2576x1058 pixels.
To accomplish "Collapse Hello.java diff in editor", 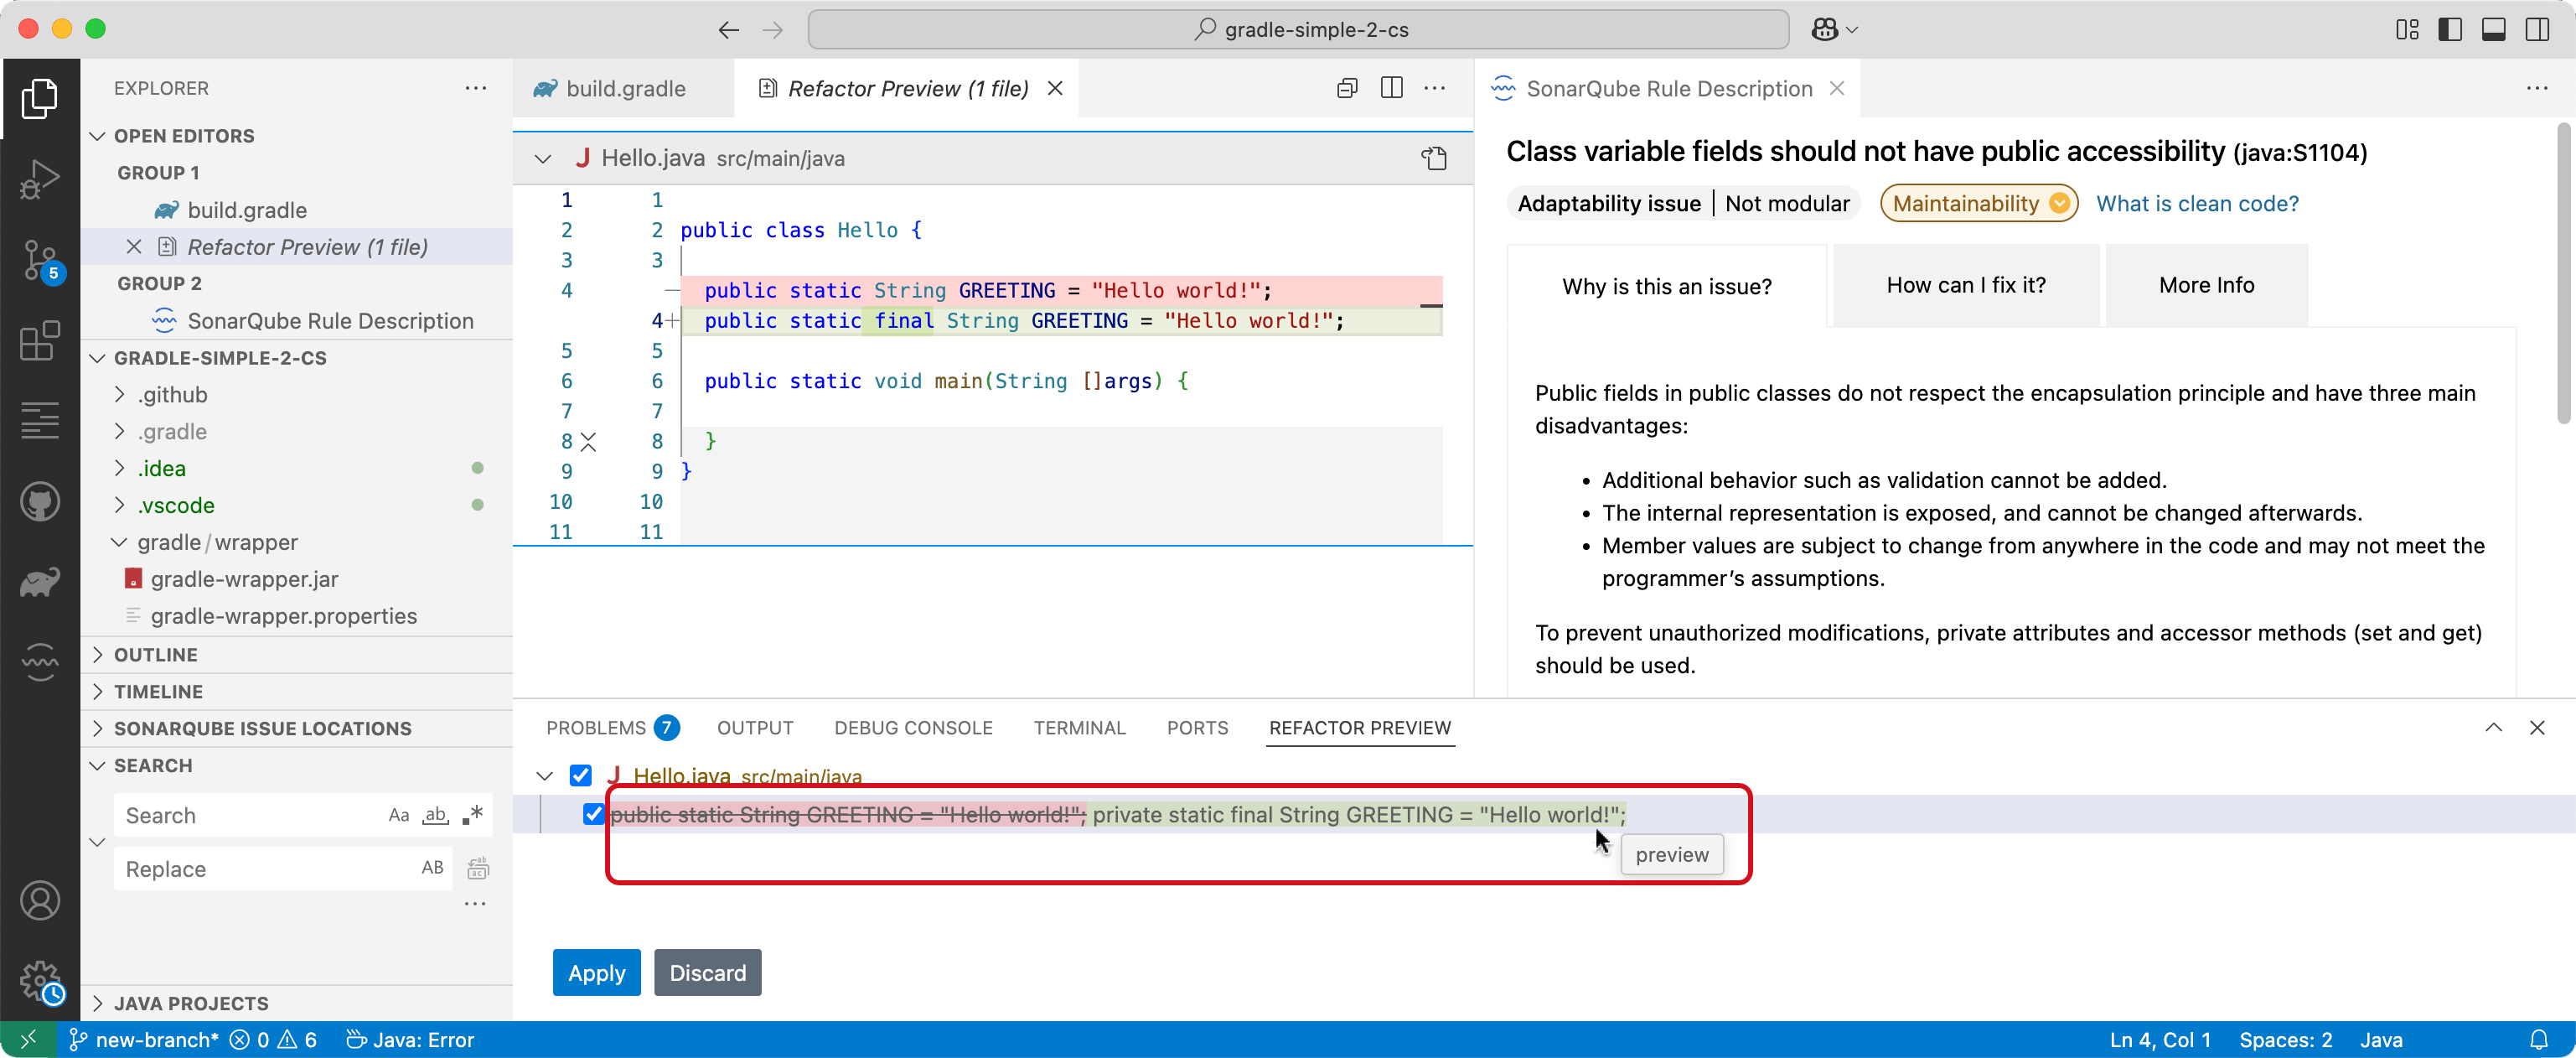I will (x=543, y=158).
